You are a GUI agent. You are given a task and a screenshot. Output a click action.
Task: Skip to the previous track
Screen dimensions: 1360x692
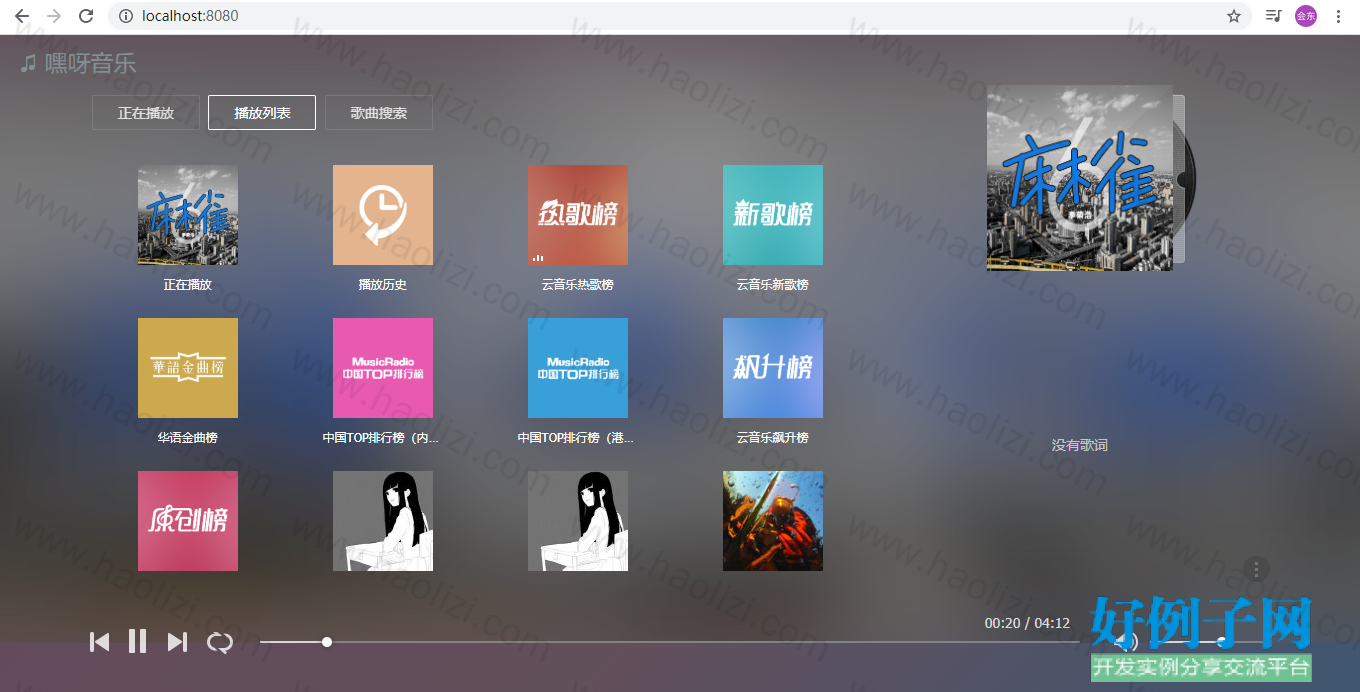pyautogui.click(x=99, y=642)
